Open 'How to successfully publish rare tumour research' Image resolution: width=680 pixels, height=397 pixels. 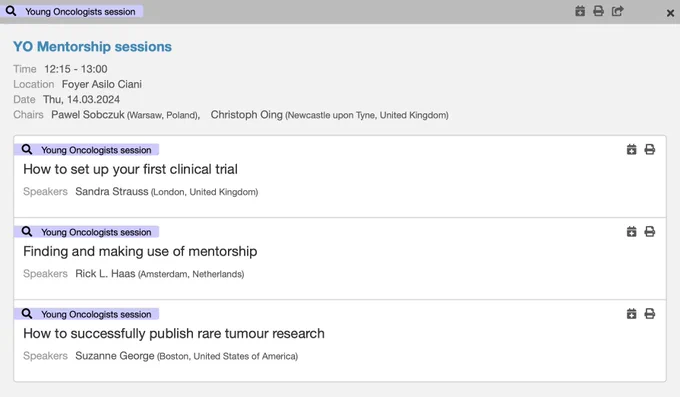click(174, 333)
